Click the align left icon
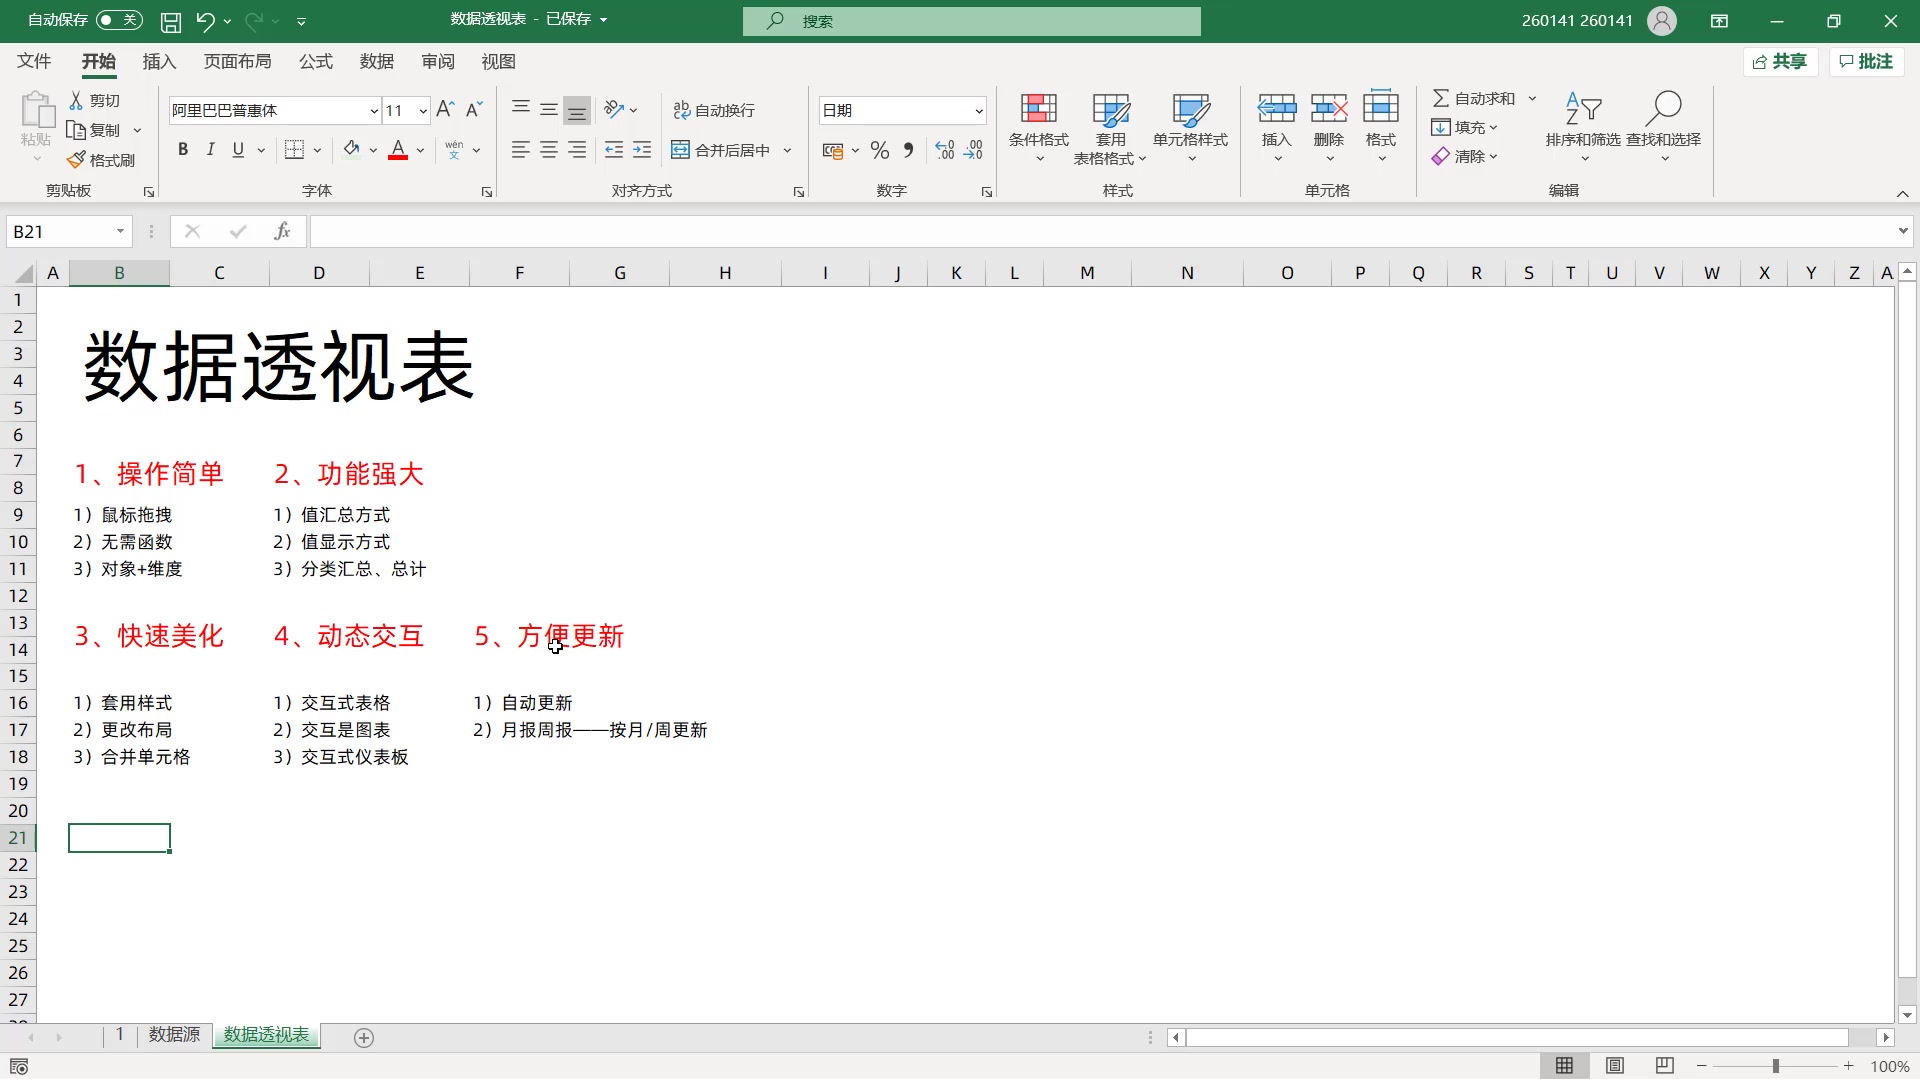This screenshot has height=1080, width=1920. point(520,150)
